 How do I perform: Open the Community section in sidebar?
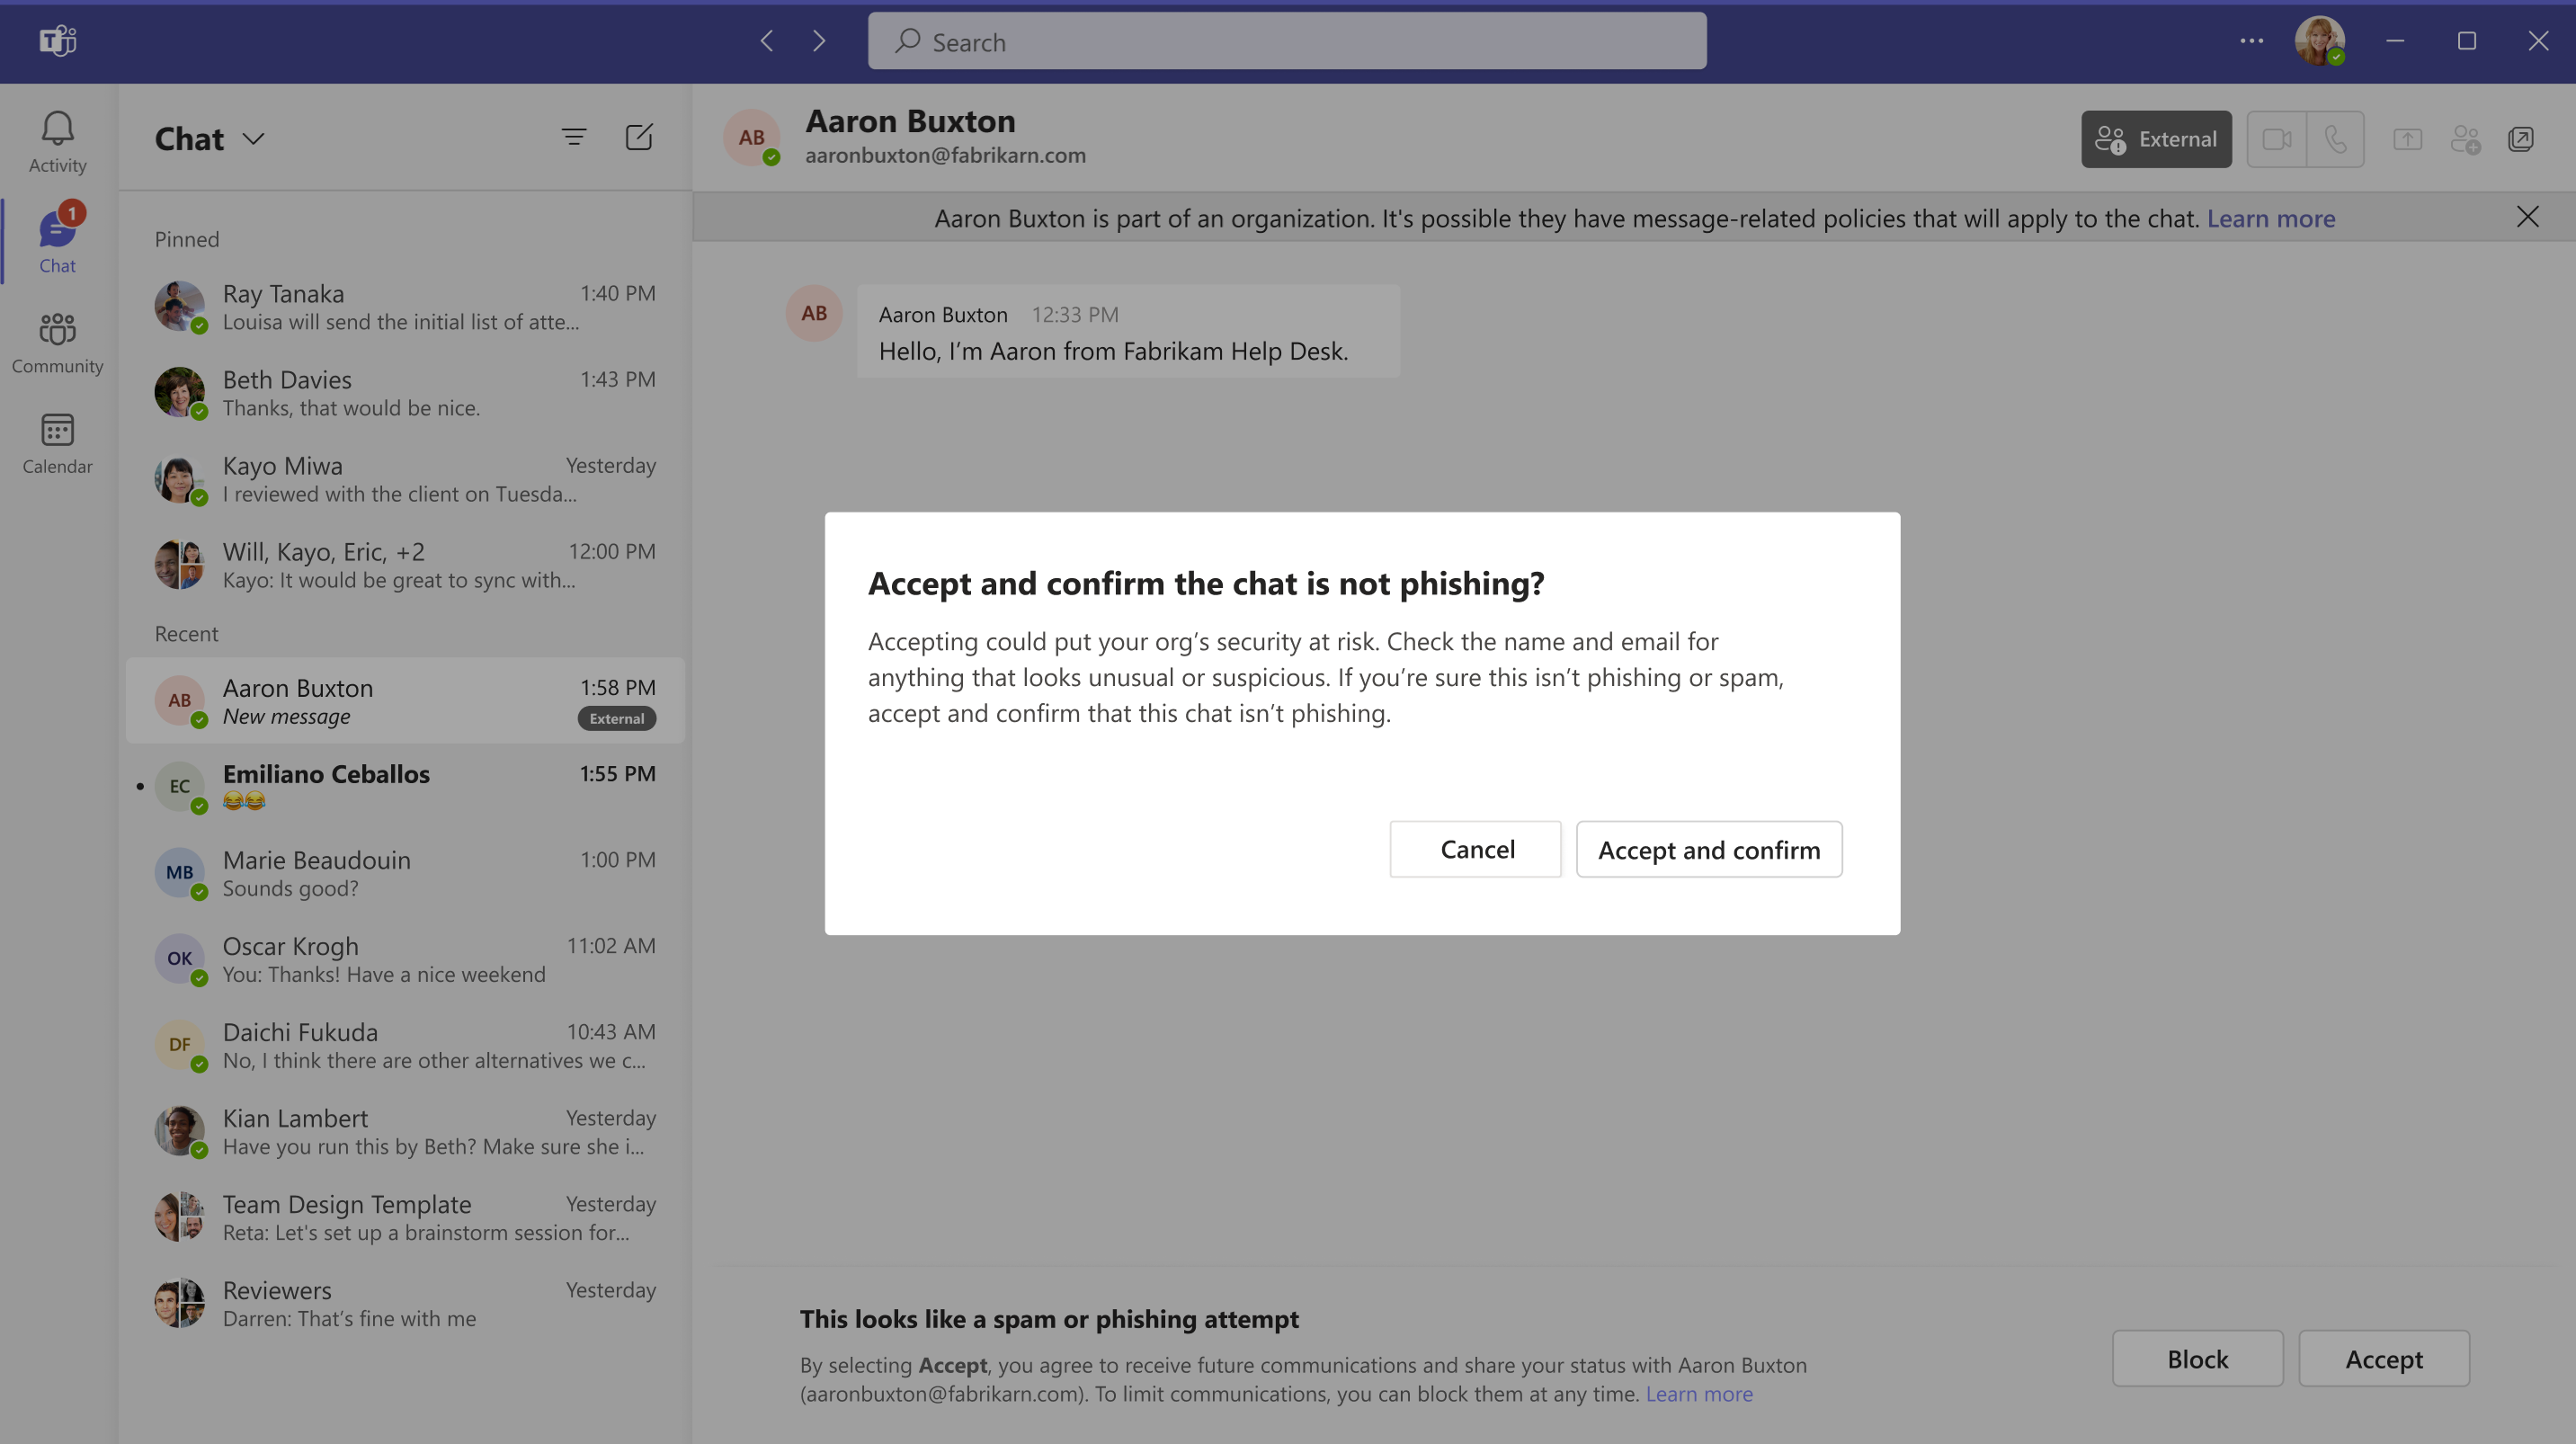tap(57, 341)
